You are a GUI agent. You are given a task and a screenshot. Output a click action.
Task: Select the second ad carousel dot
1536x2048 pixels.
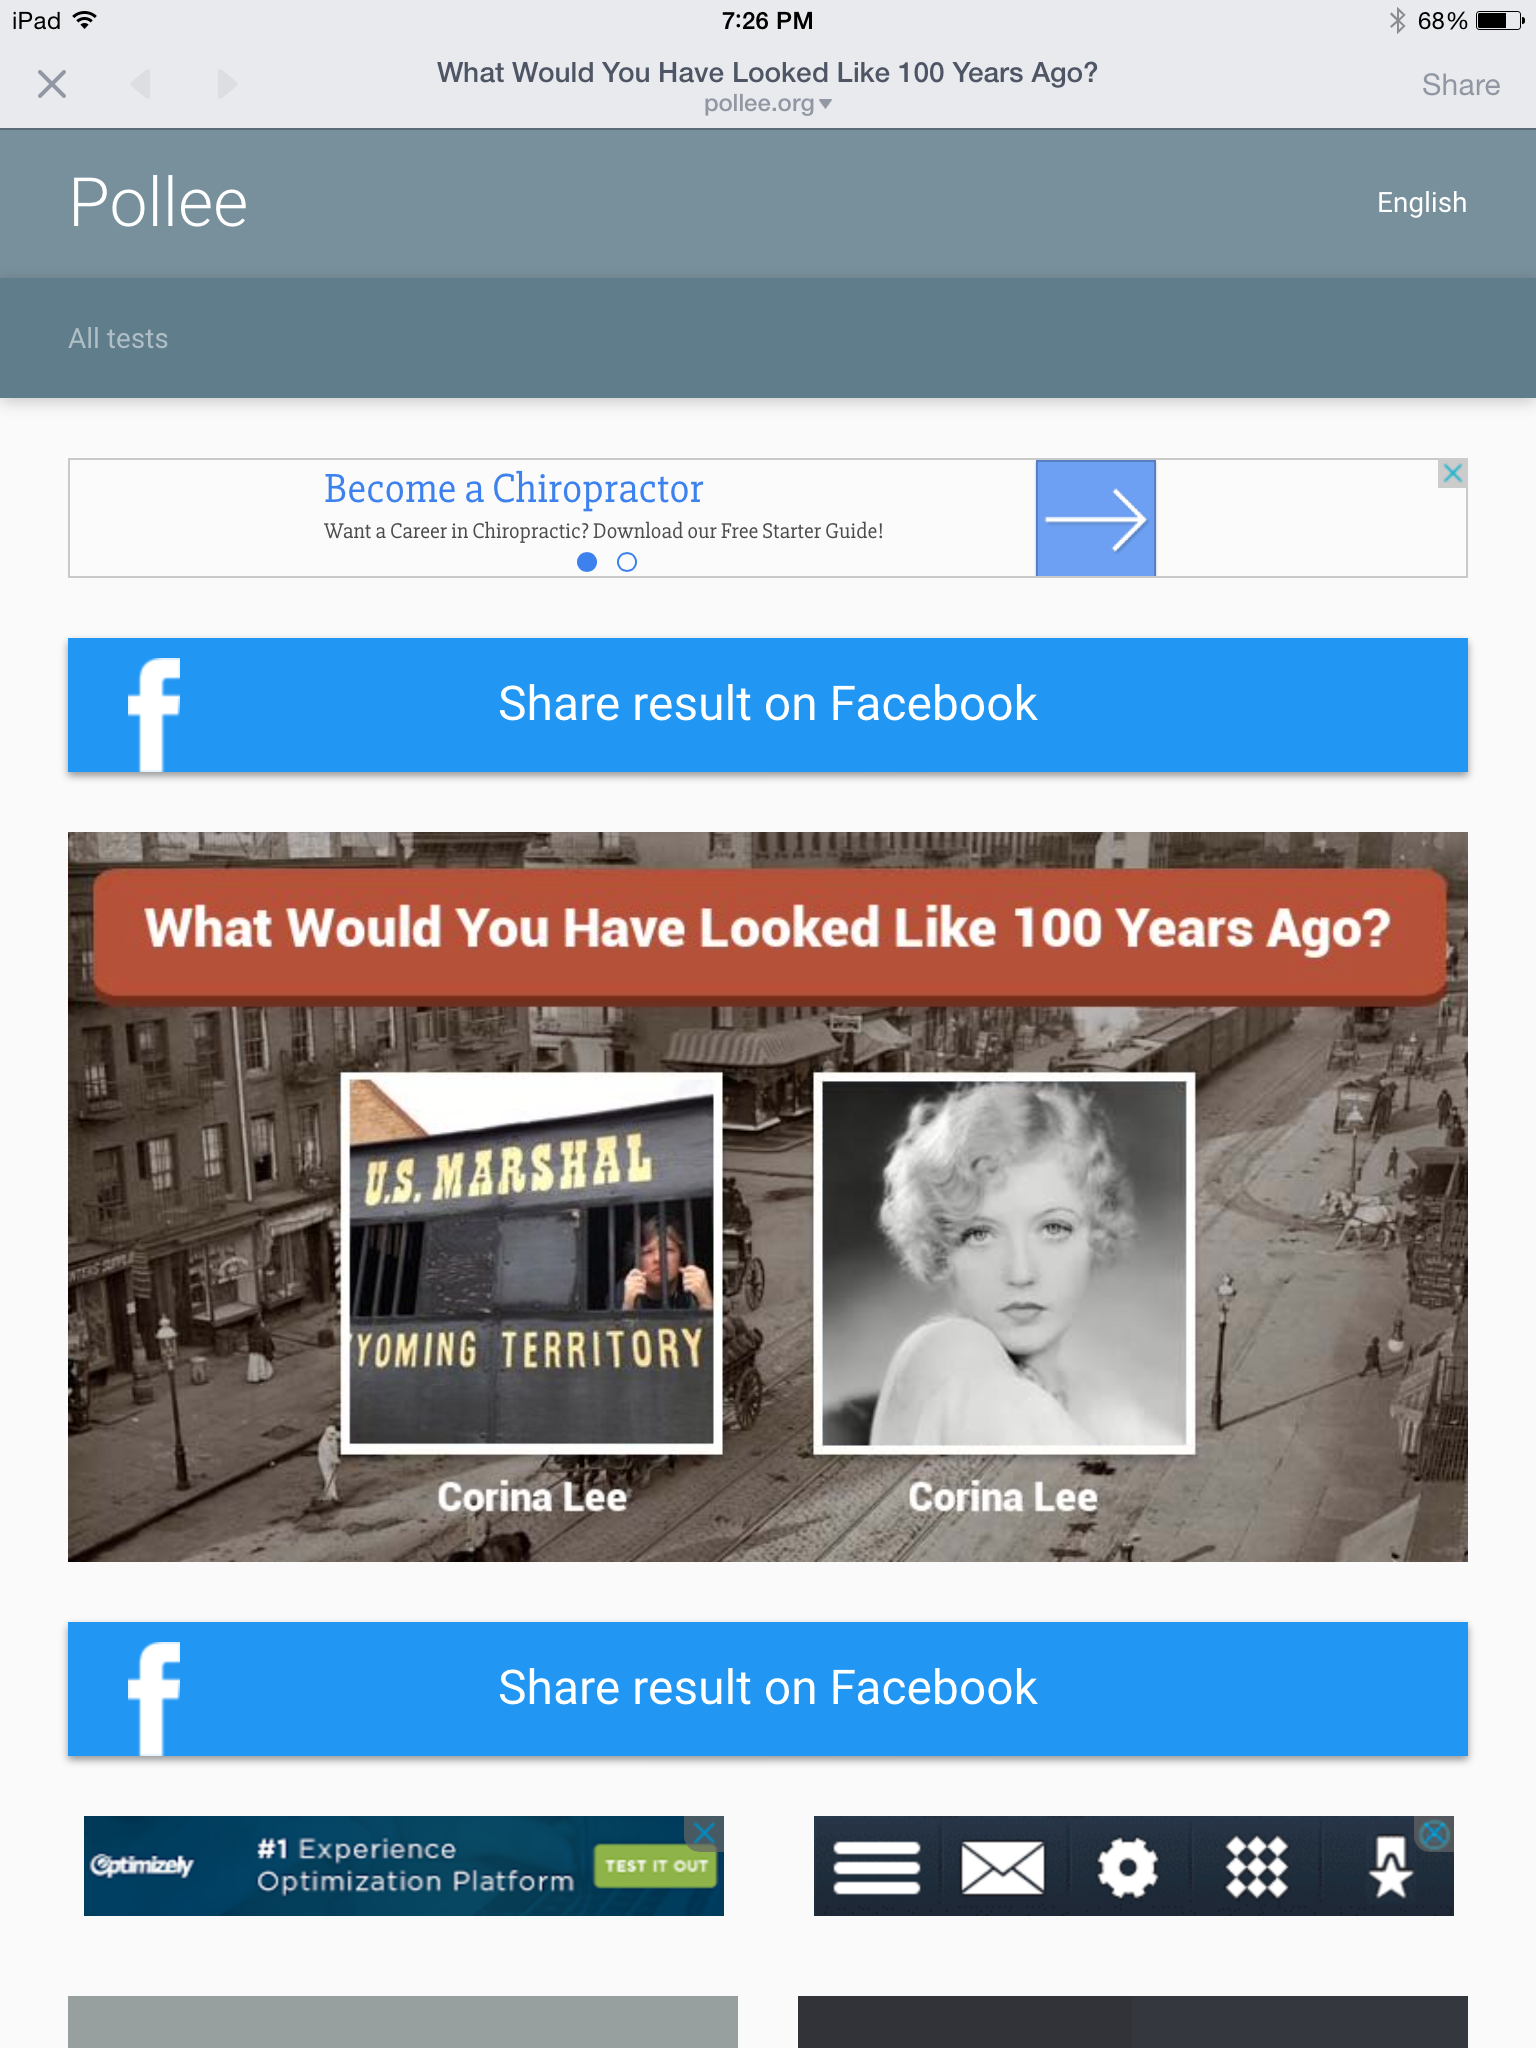pos(627,562)
